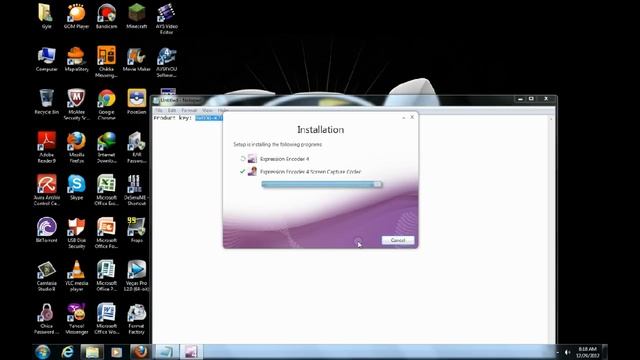Open MapleStory desktop shortcut
The image size is (640, 360).
click(x=76, y=60)
